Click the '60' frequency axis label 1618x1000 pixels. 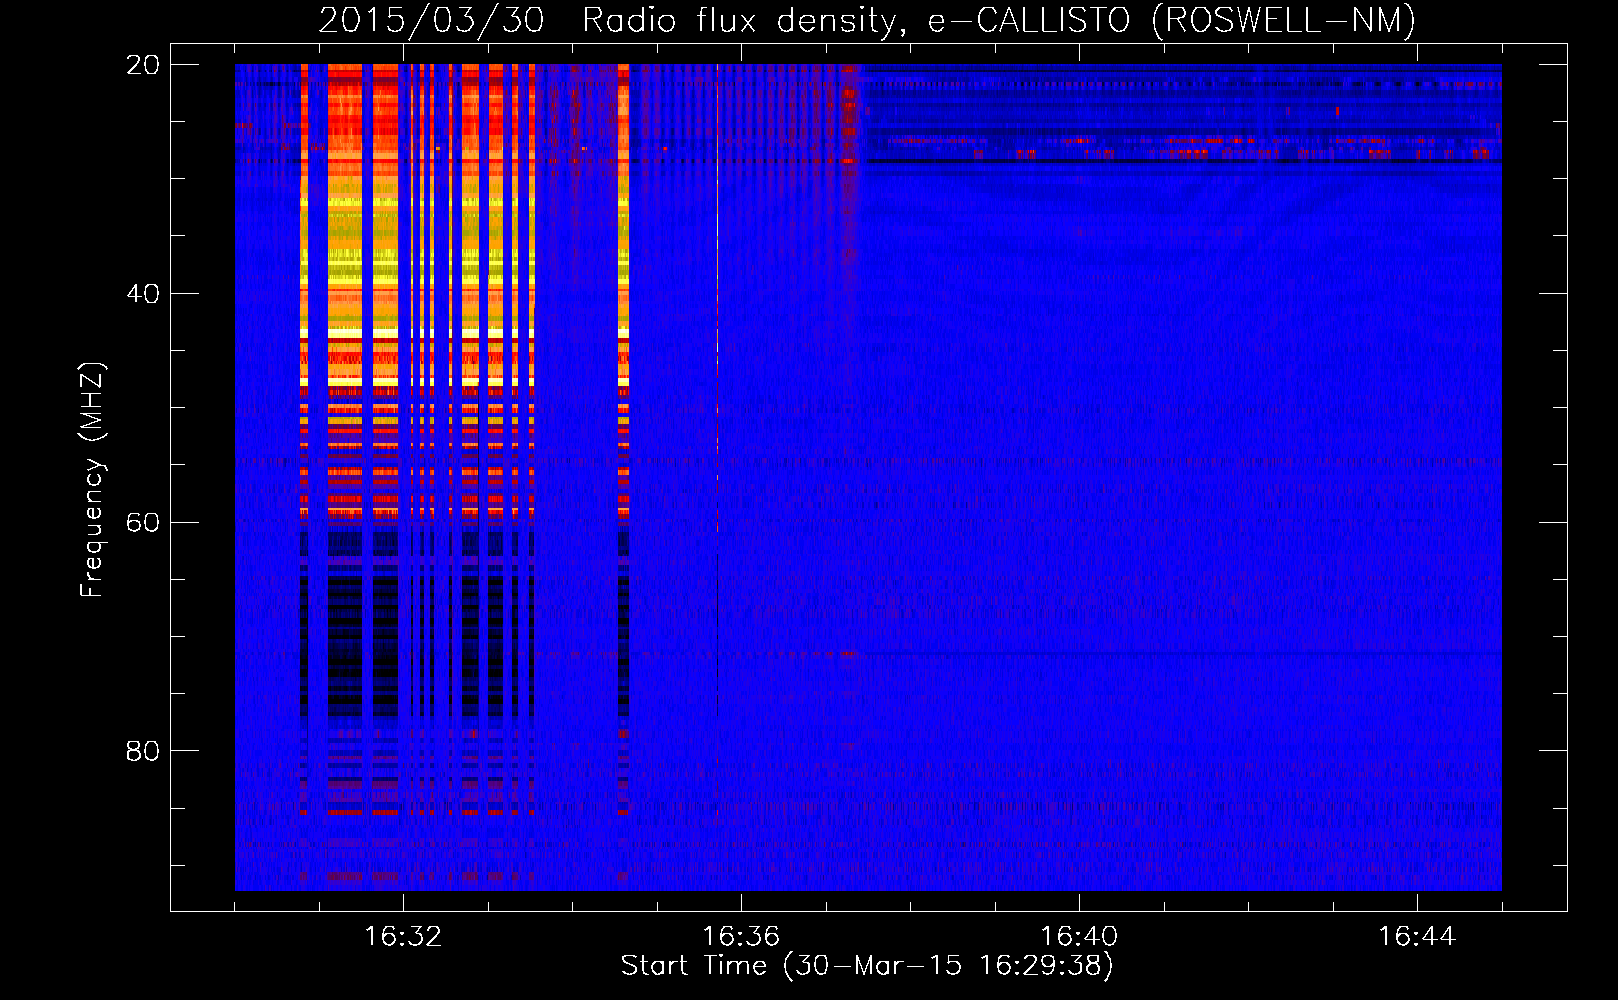tap(143, 523)
